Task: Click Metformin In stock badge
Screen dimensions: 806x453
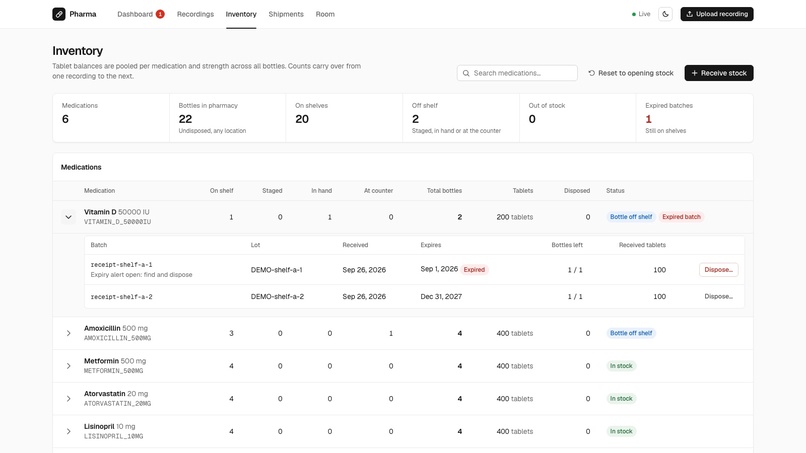Action: coord(621,366)
